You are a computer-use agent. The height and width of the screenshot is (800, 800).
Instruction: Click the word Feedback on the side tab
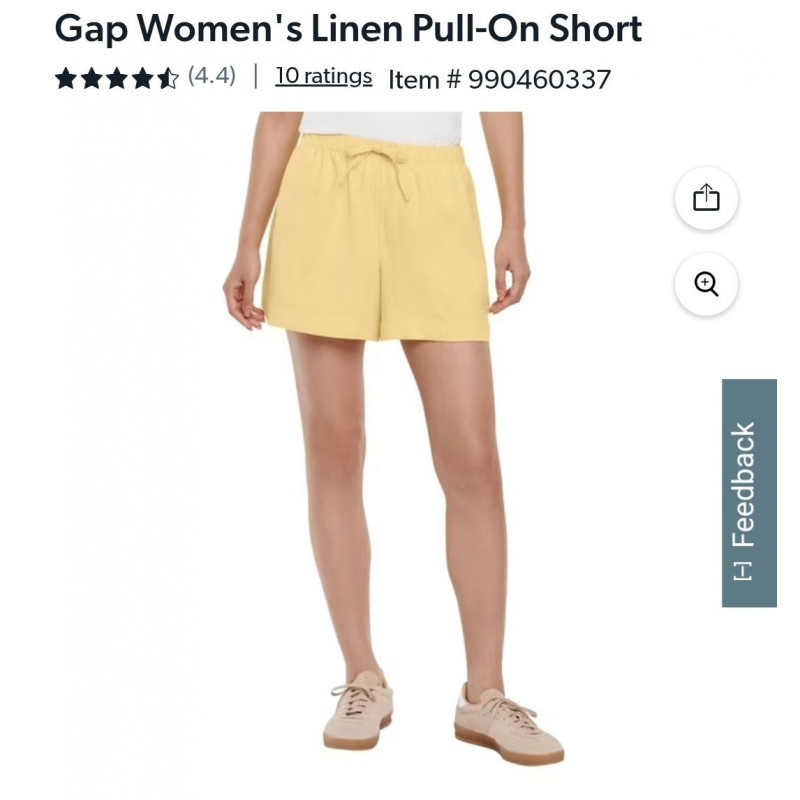[x=743, y=485]
